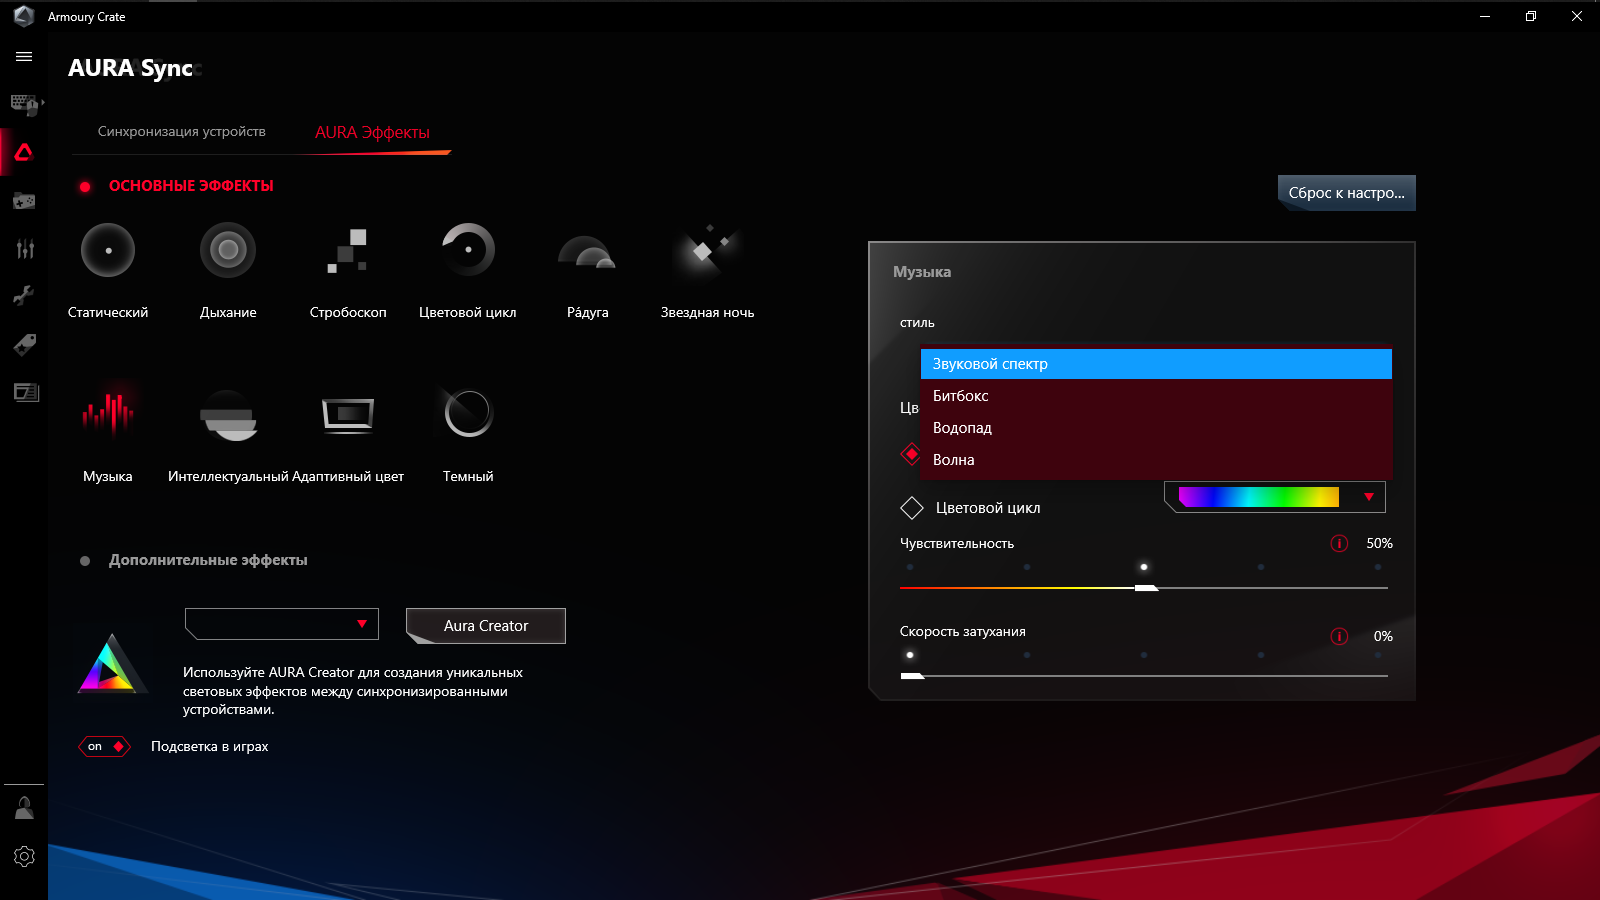
Task: Open the Game Library gamepad sidebar icon
Action: (24, 201)
